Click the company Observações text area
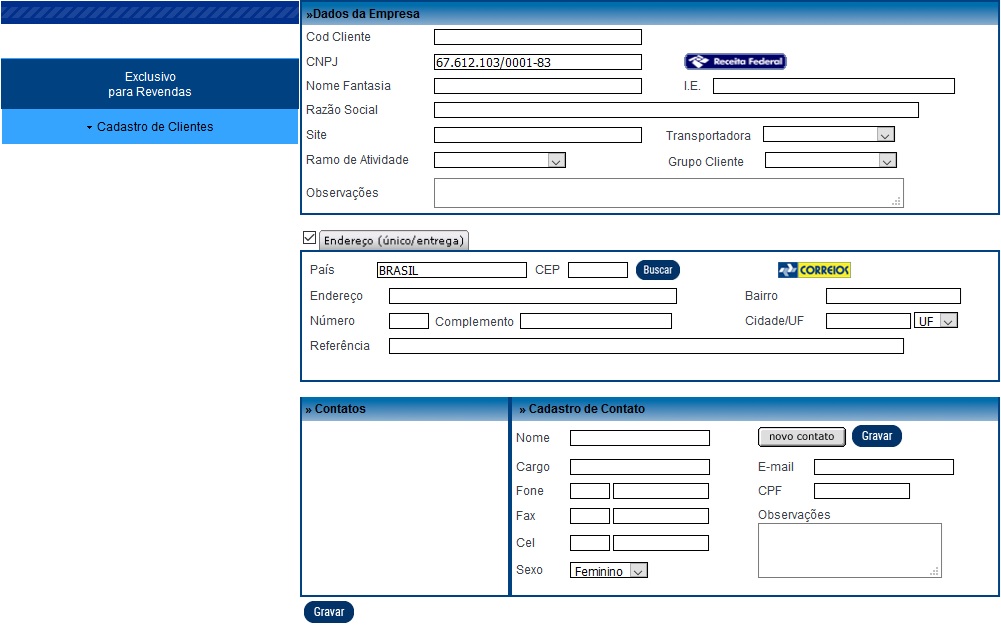 668,193
